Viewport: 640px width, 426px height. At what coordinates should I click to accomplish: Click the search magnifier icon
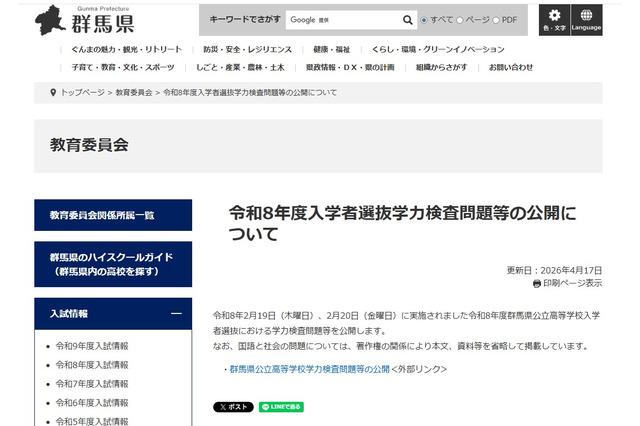tap(407, 20)
